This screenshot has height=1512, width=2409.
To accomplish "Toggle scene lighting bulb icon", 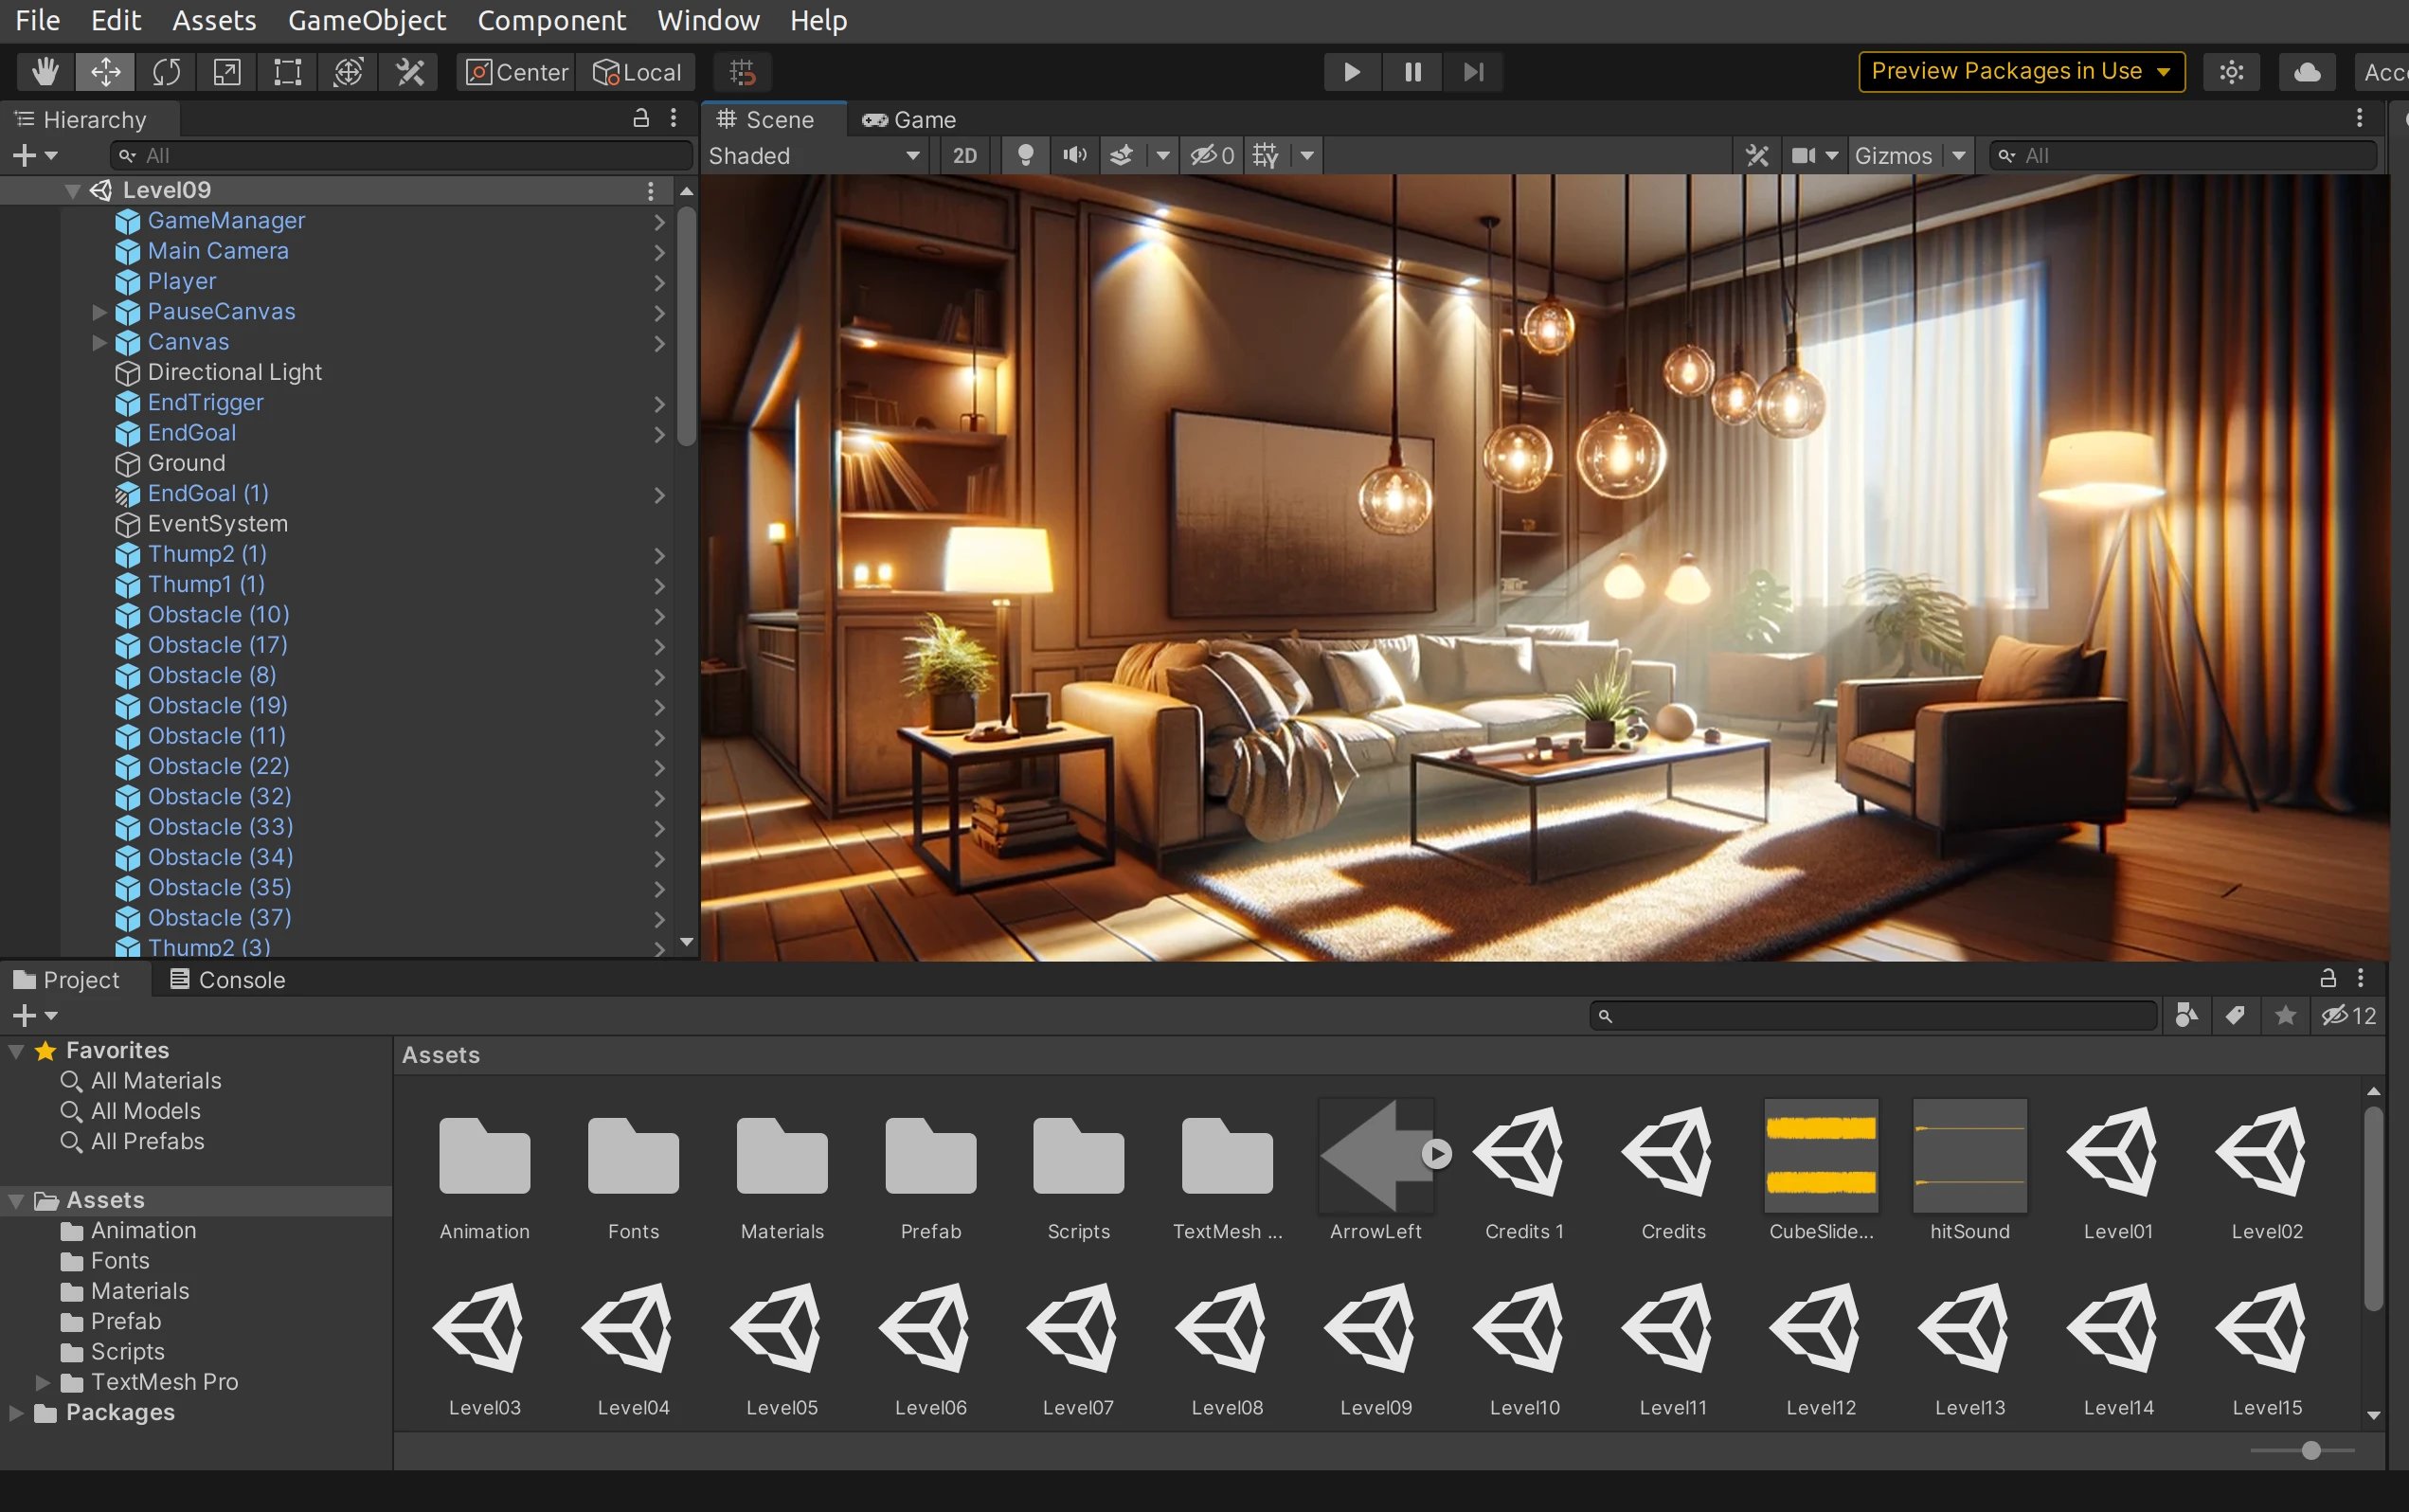I will point(1025,156).
